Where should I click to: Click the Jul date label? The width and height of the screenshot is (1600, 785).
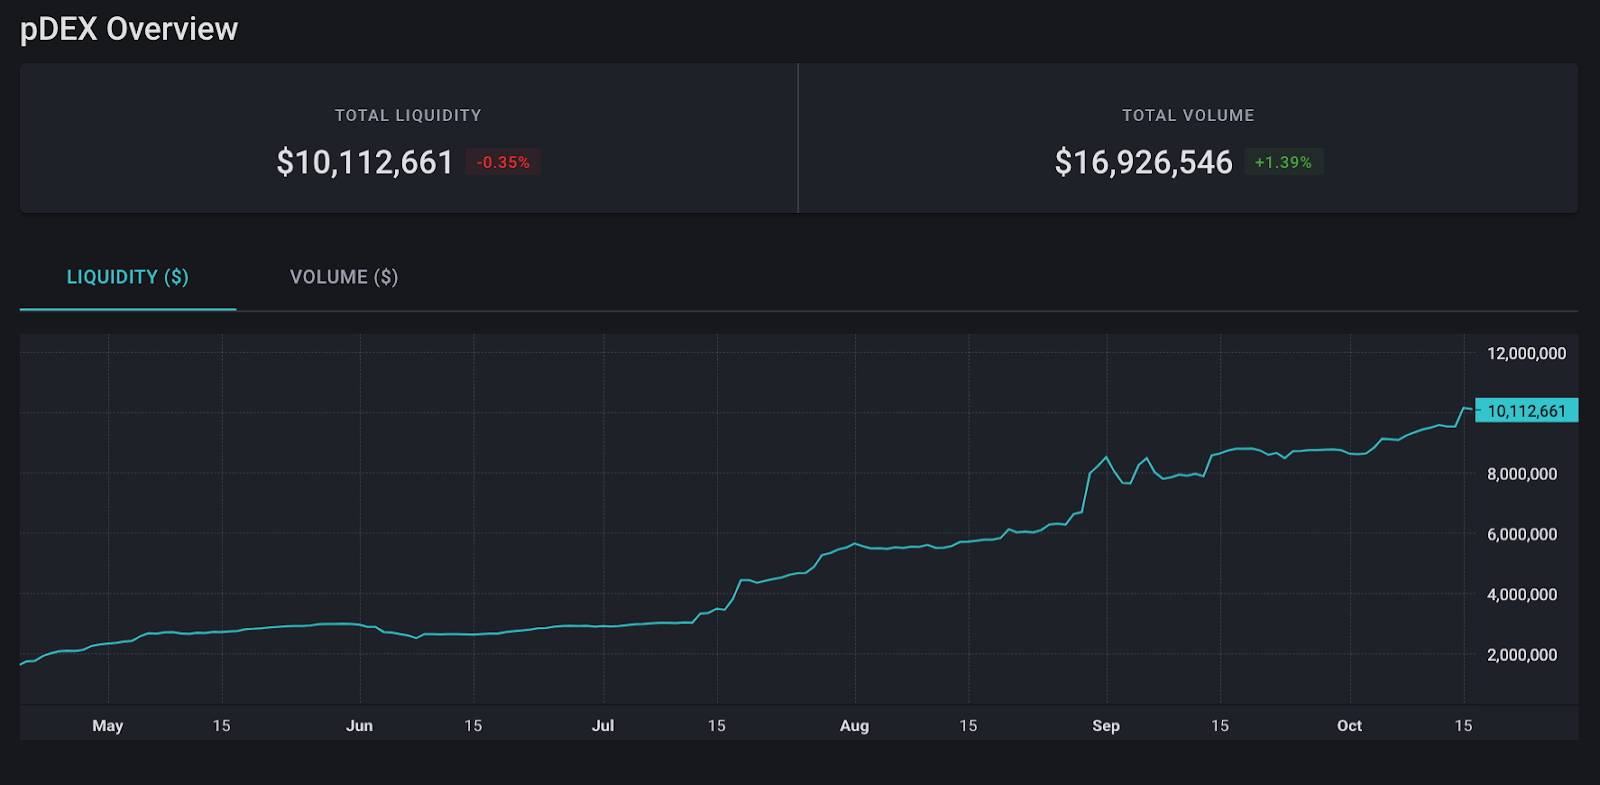pos(603,726)
